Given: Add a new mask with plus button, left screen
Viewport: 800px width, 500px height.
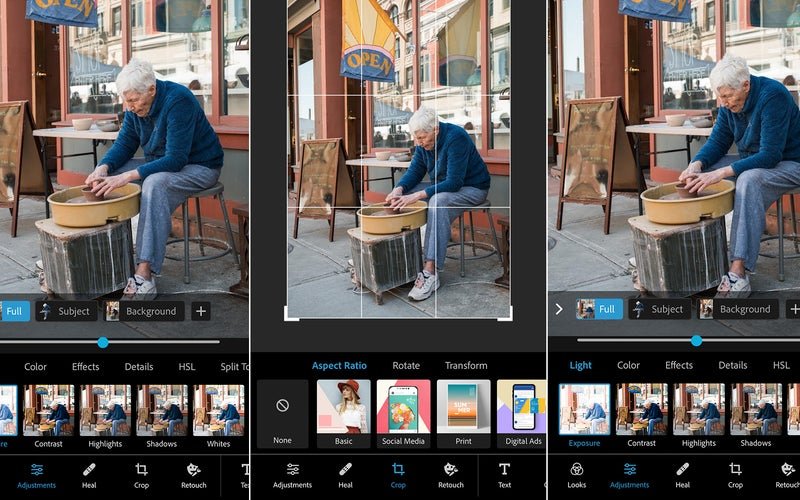Looking at the screenshot, I should tap(201, 311).
